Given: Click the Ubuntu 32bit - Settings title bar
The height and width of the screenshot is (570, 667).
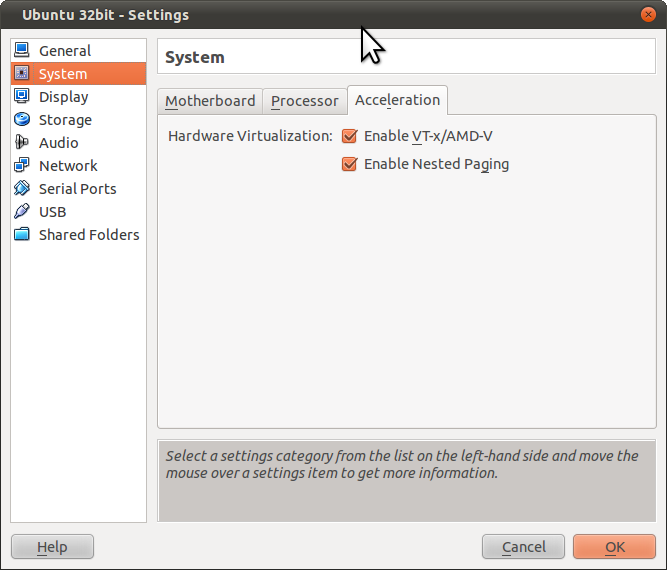Looking at the screenshot, I should [98, 15].
